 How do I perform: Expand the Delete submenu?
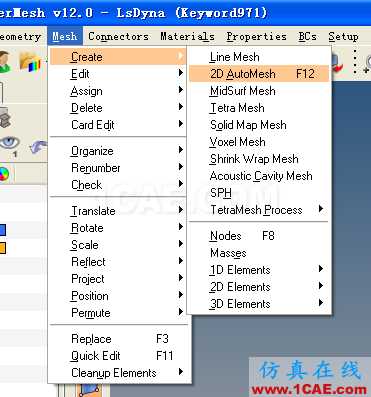point(118,108)
